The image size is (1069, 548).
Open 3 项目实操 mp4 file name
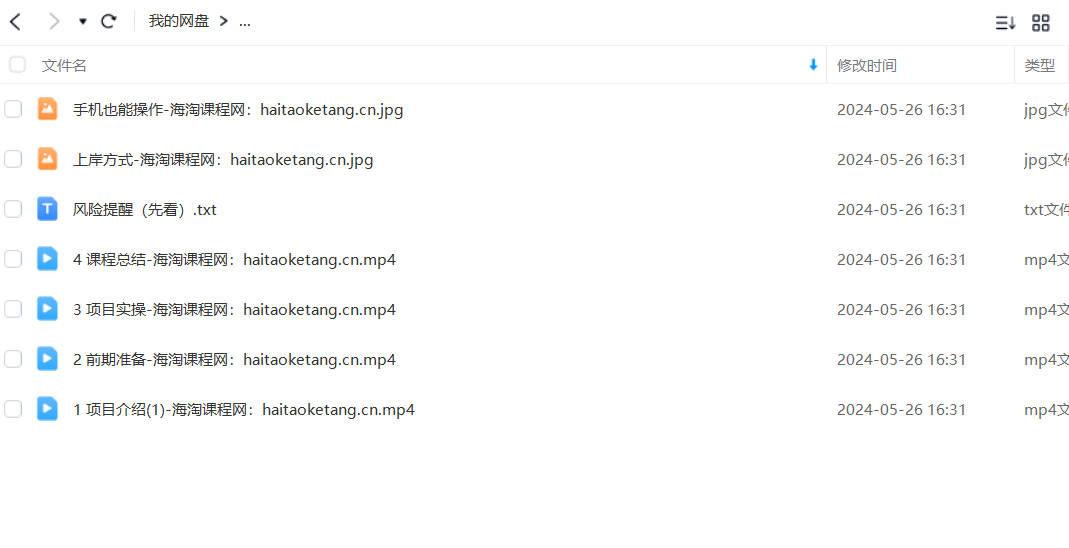(x=235, y=309)
